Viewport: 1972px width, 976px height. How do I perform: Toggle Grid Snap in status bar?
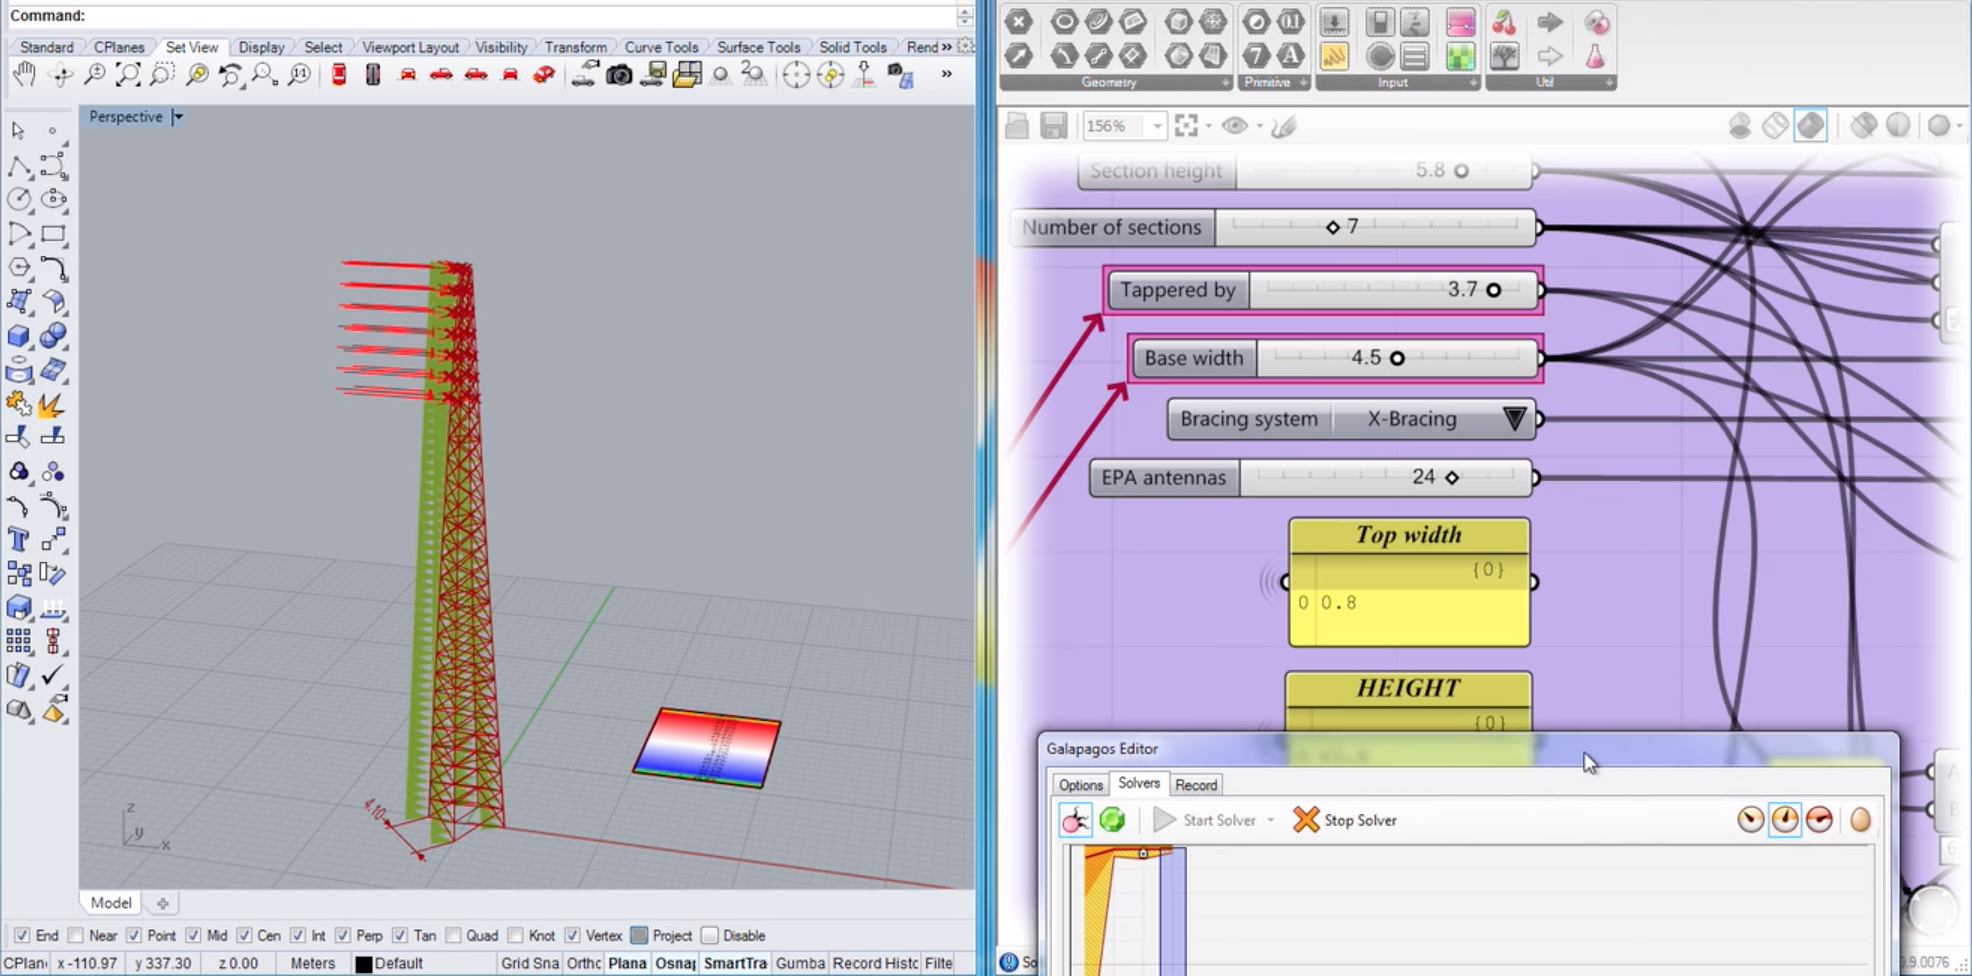529,963
